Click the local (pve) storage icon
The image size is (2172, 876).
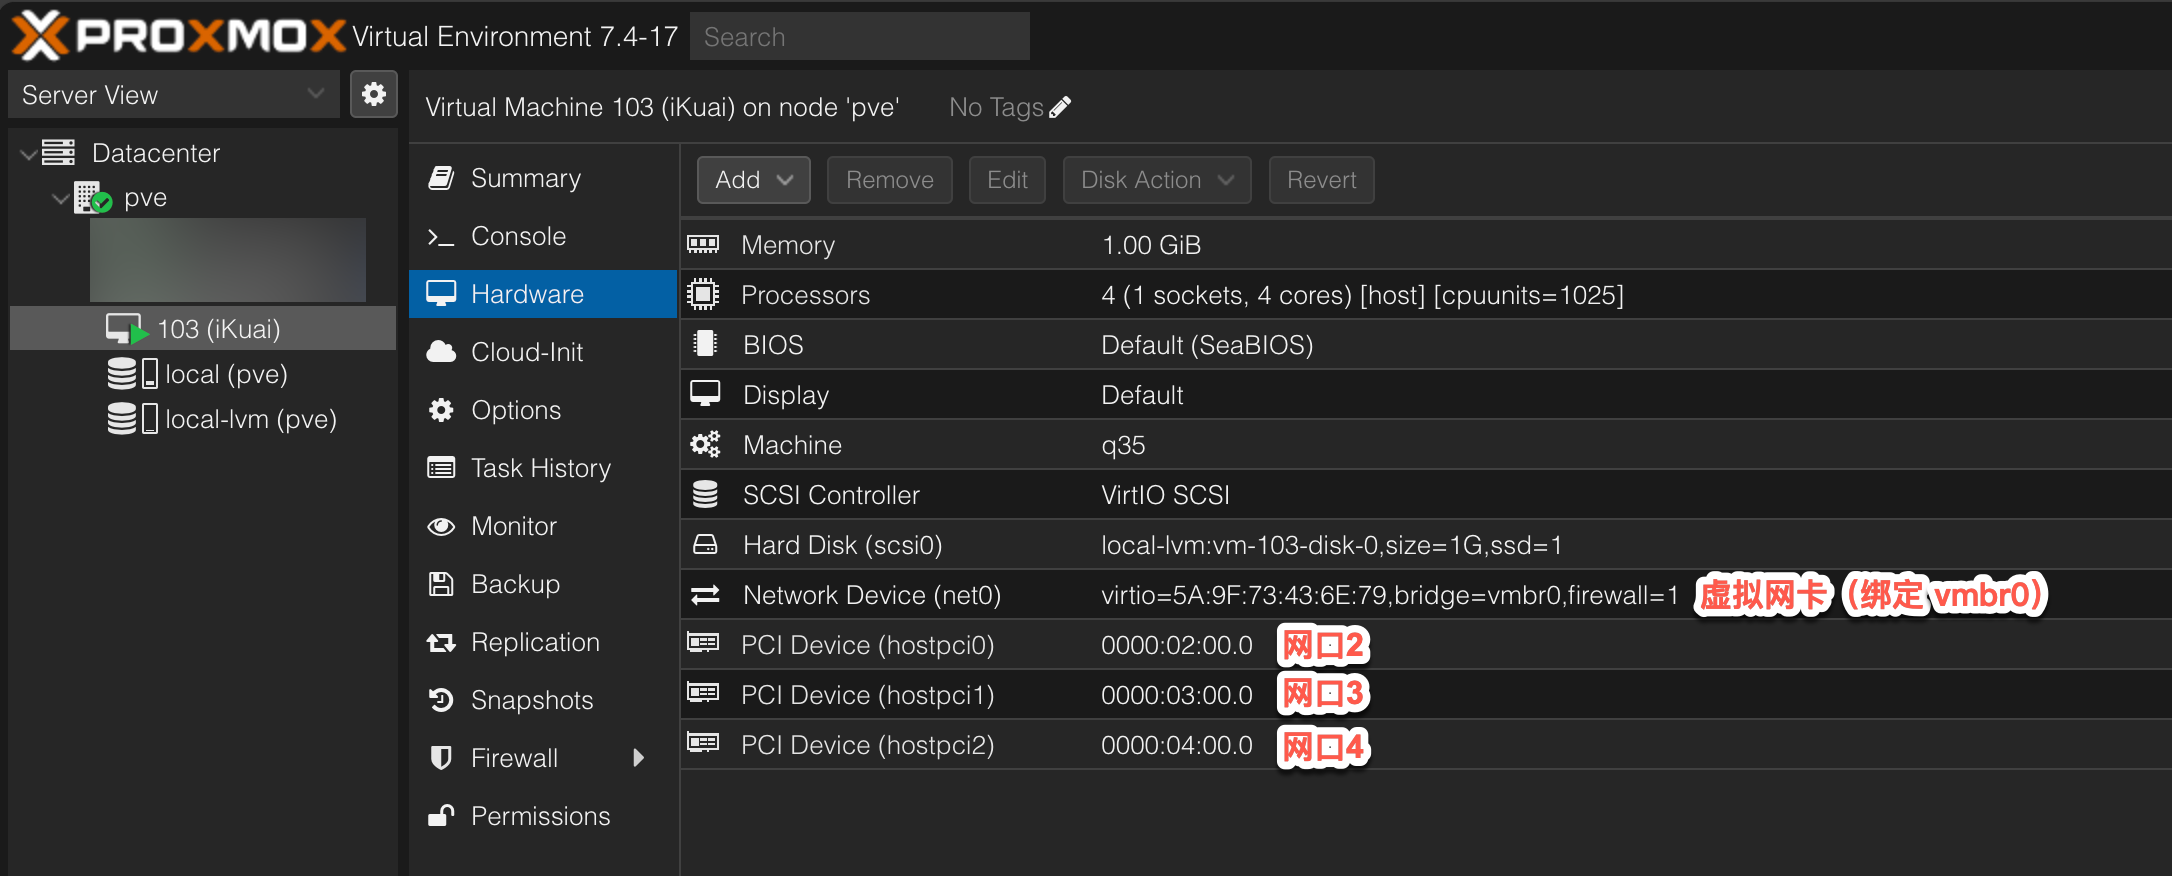click(x=132, y=374)
